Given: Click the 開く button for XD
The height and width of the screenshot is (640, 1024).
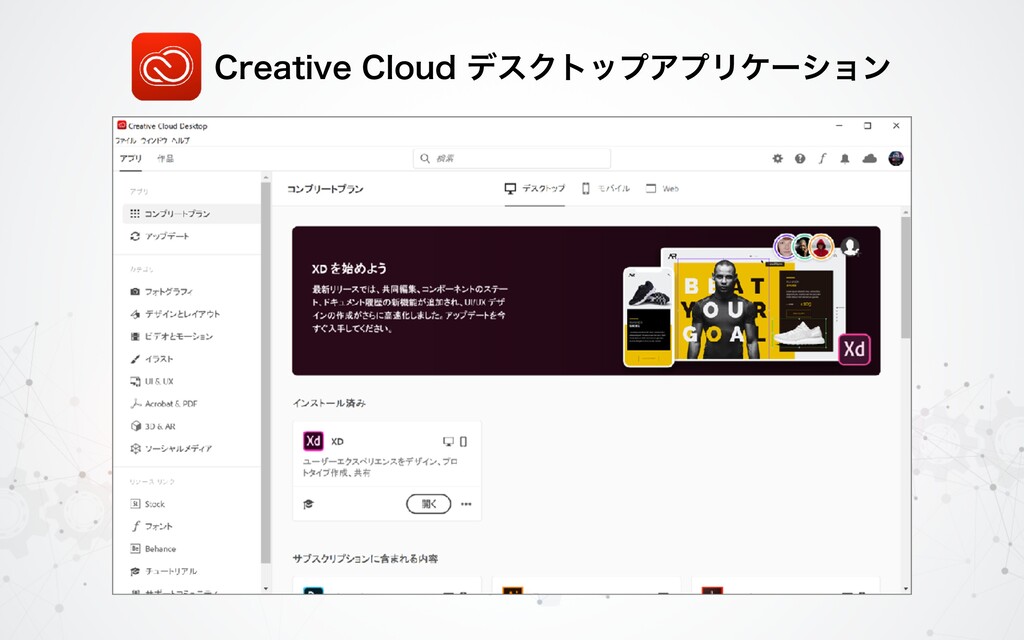Looking at the screenshot, I should [428, 504].
